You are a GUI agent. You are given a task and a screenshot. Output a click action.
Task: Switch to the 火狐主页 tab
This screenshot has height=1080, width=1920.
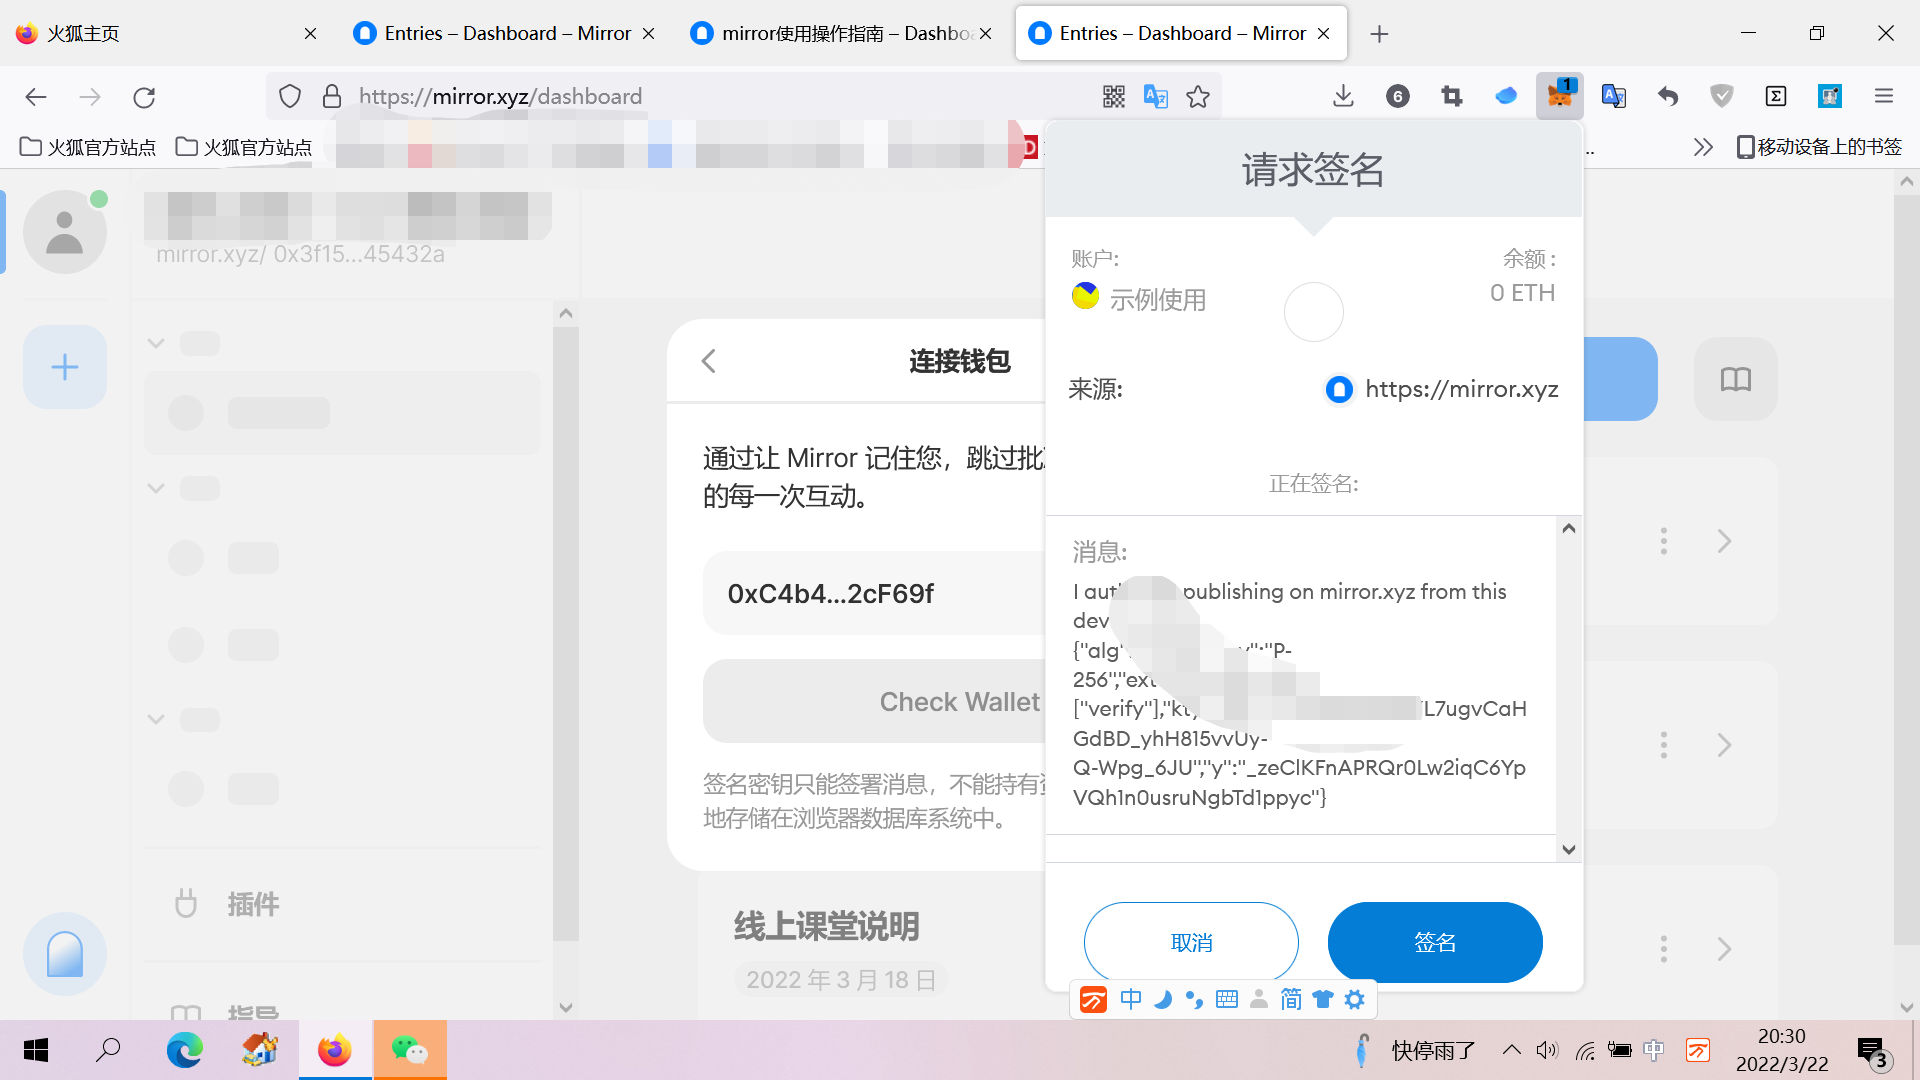tap(166, 33)
